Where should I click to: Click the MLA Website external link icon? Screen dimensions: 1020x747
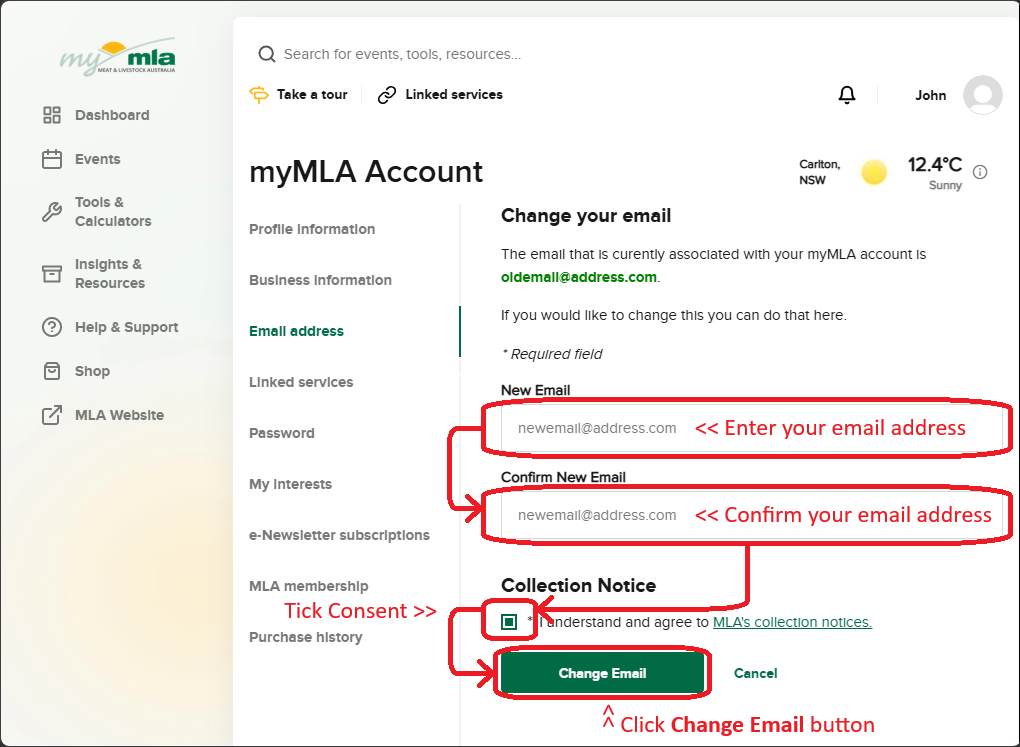click(51, 415)
